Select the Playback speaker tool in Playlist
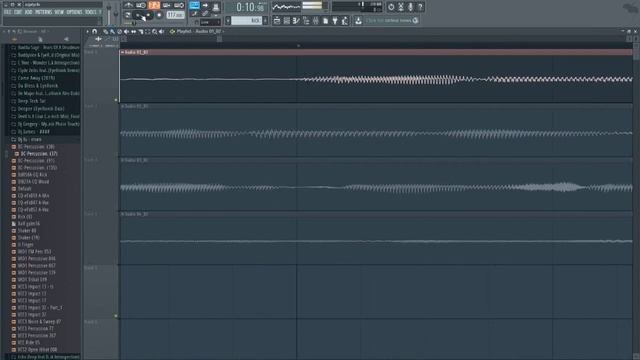Screen dimensions: 640x360 [162, 31]
